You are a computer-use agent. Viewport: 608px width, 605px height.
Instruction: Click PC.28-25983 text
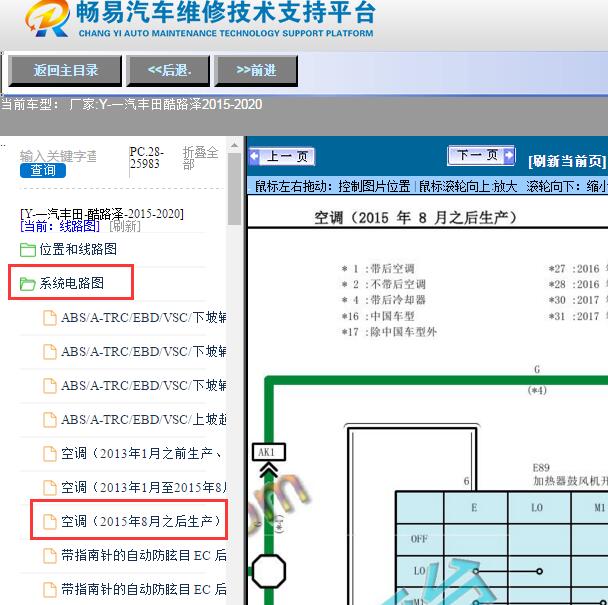coord(147,158)
